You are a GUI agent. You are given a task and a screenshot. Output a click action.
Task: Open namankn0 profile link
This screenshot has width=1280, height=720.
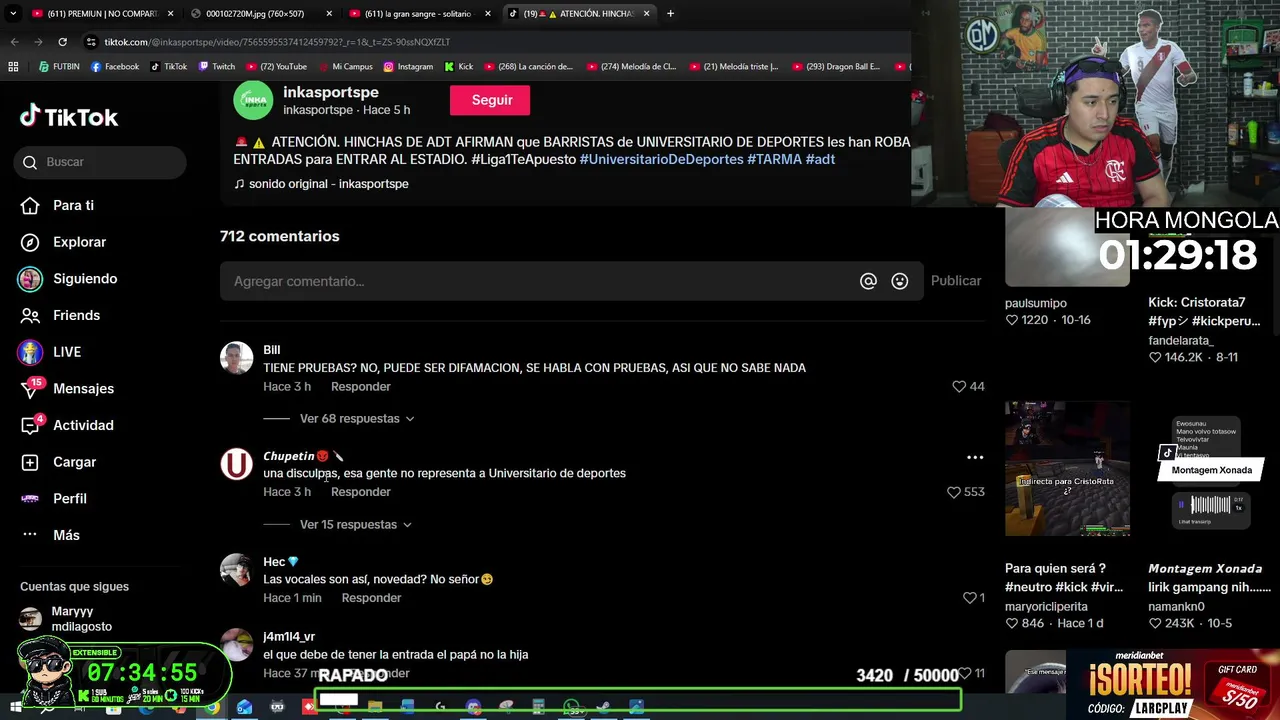[x=1176, y=606]
